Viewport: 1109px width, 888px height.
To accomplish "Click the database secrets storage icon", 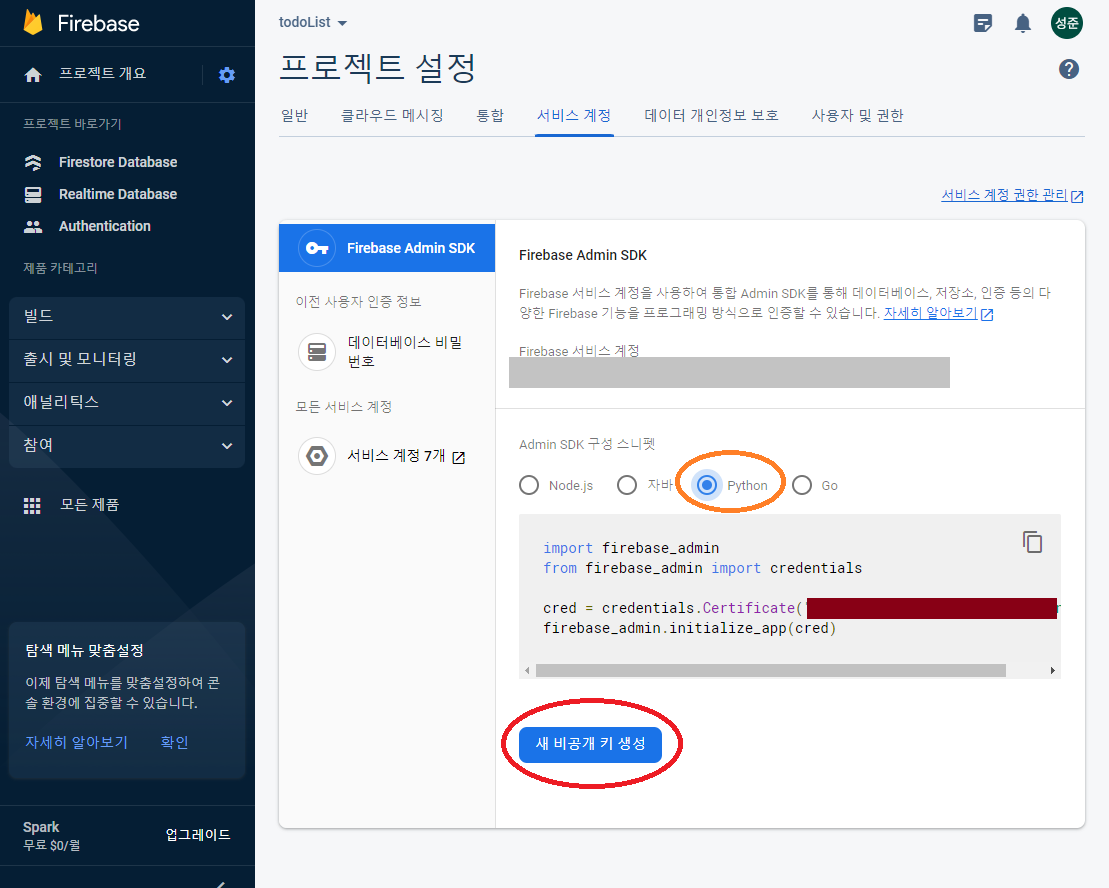I will point(317,351).
